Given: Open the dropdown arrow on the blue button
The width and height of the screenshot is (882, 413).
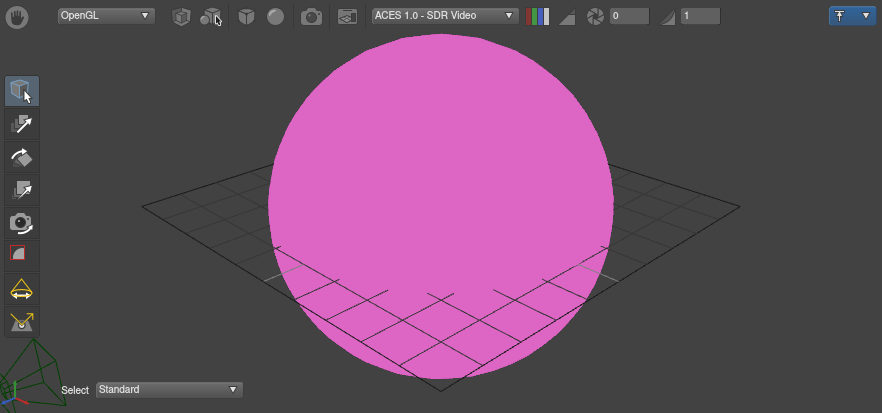Looking at the screenshot, I should 866,16.
